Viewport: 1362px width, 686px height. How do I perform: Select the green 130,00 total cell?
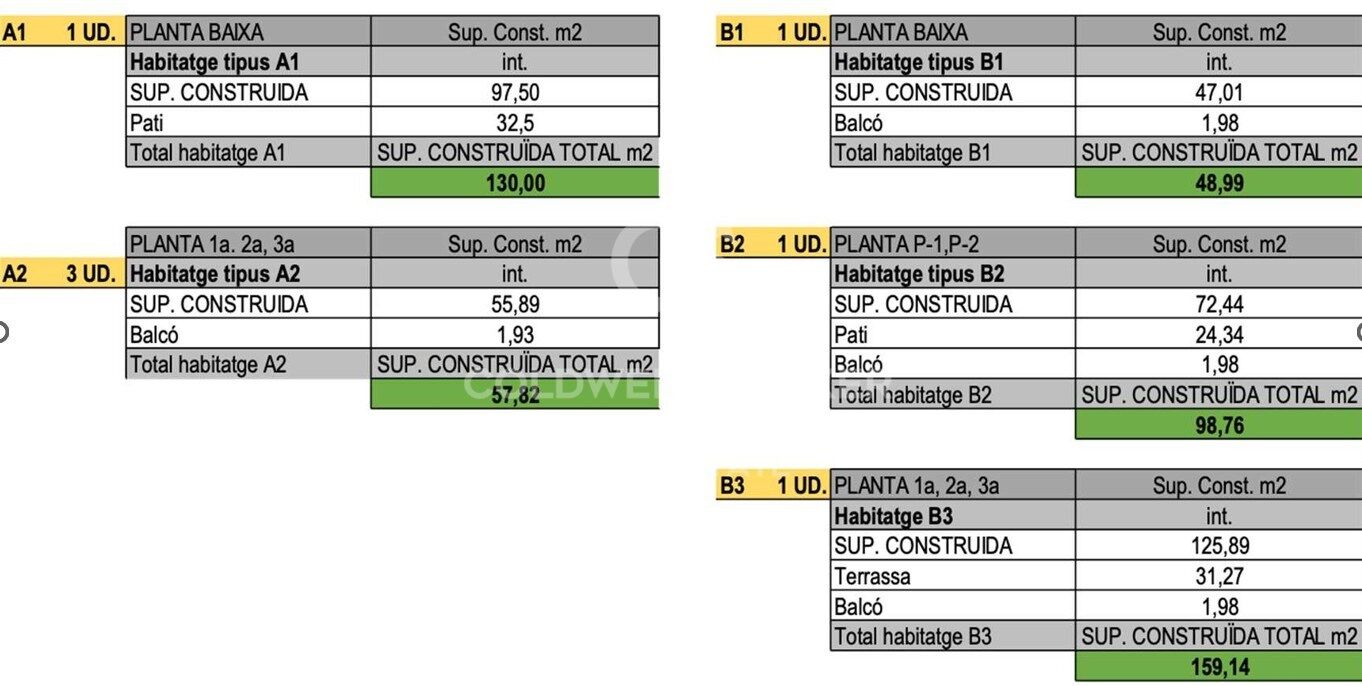pos(515,183)
